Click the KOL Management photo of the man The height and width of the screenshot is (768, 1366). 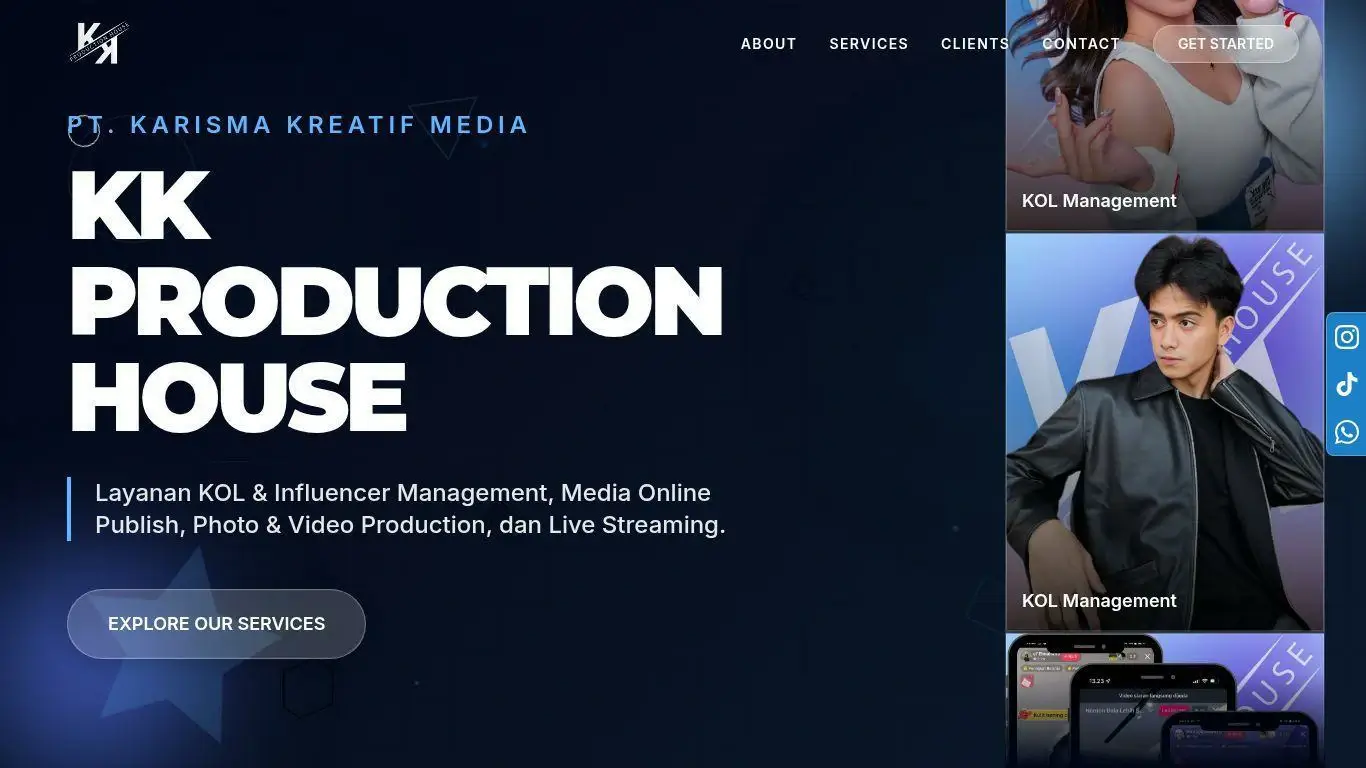click(x=1163, y=430)
